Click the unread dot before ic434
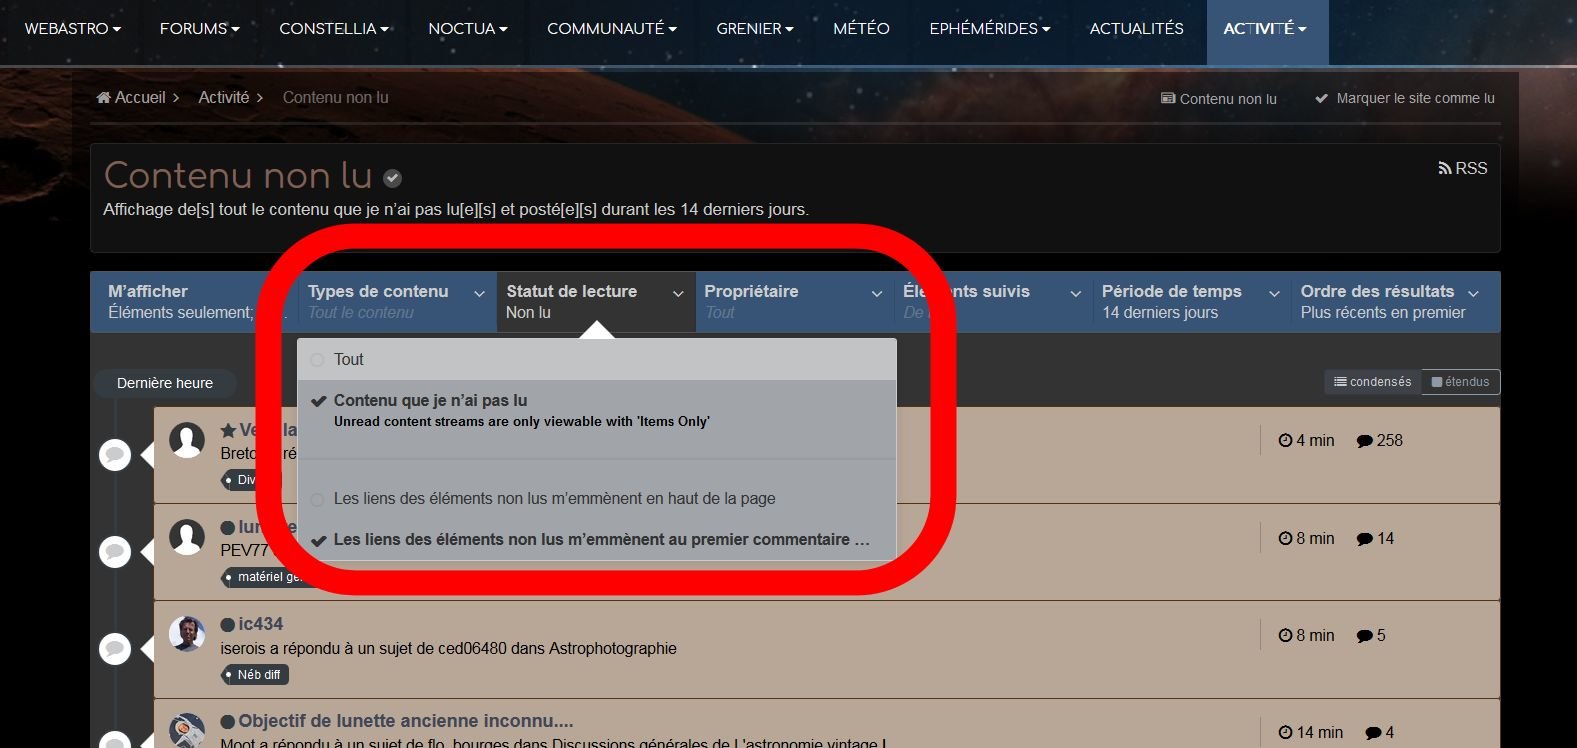The width and height of the screenshot is (1577, 748). (227, 625)
